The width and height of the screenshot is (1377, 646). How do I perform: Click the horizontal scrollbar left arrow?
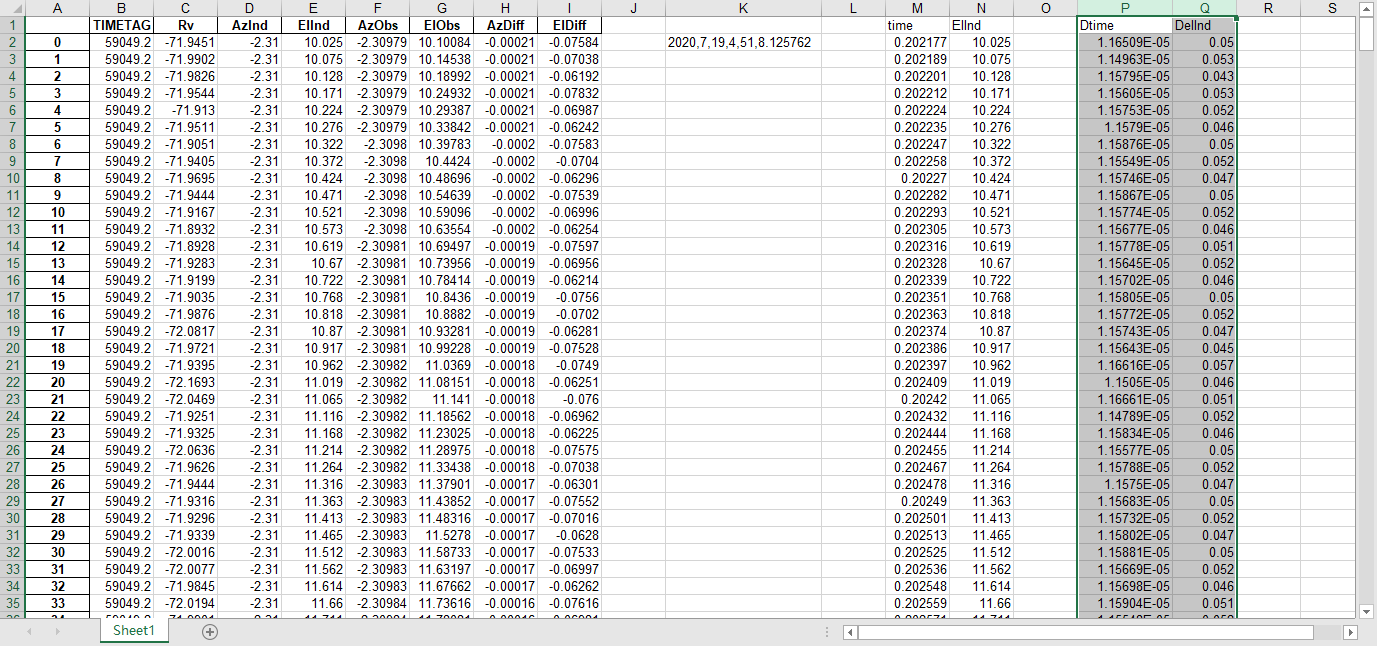click(x=849, y=632)
